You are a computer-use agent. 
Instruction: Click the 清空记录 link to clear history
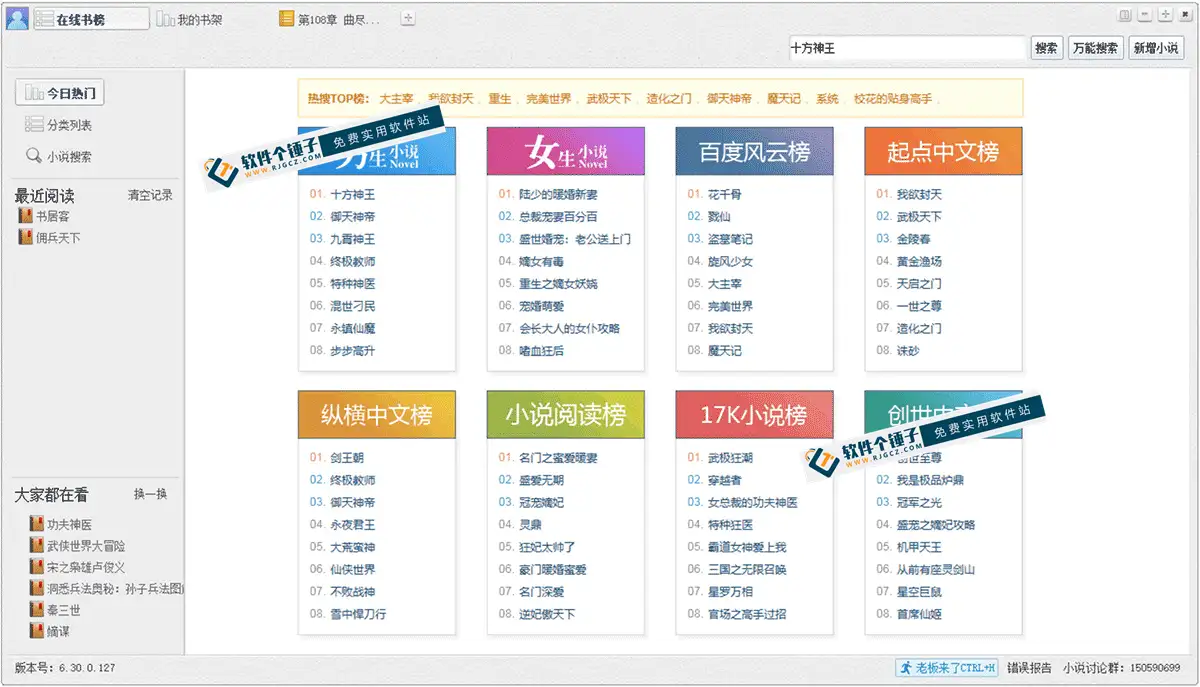click(150, 195)
